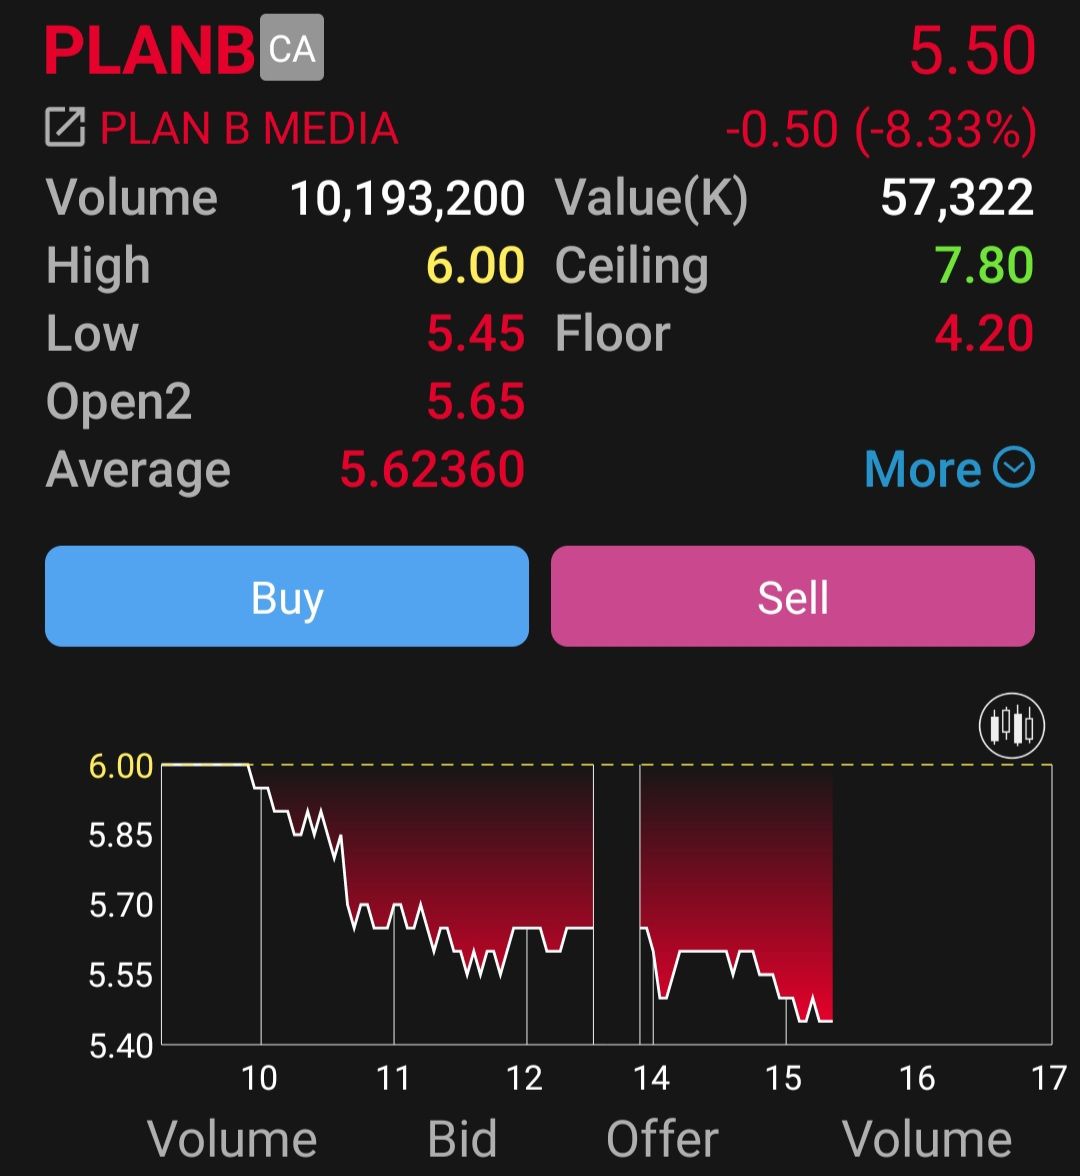1080x1176 pixels.
Task: Open the PLAN B MEDIA external link icon
Action: (x=65, y=127)
